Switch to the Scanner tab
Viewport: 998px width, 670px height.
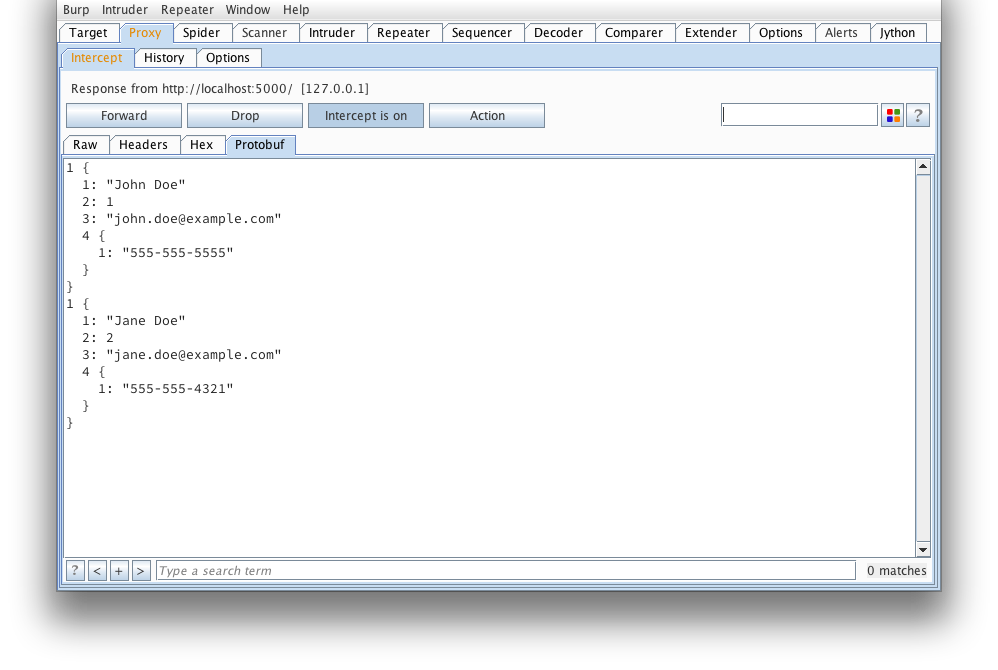(264, 33)
